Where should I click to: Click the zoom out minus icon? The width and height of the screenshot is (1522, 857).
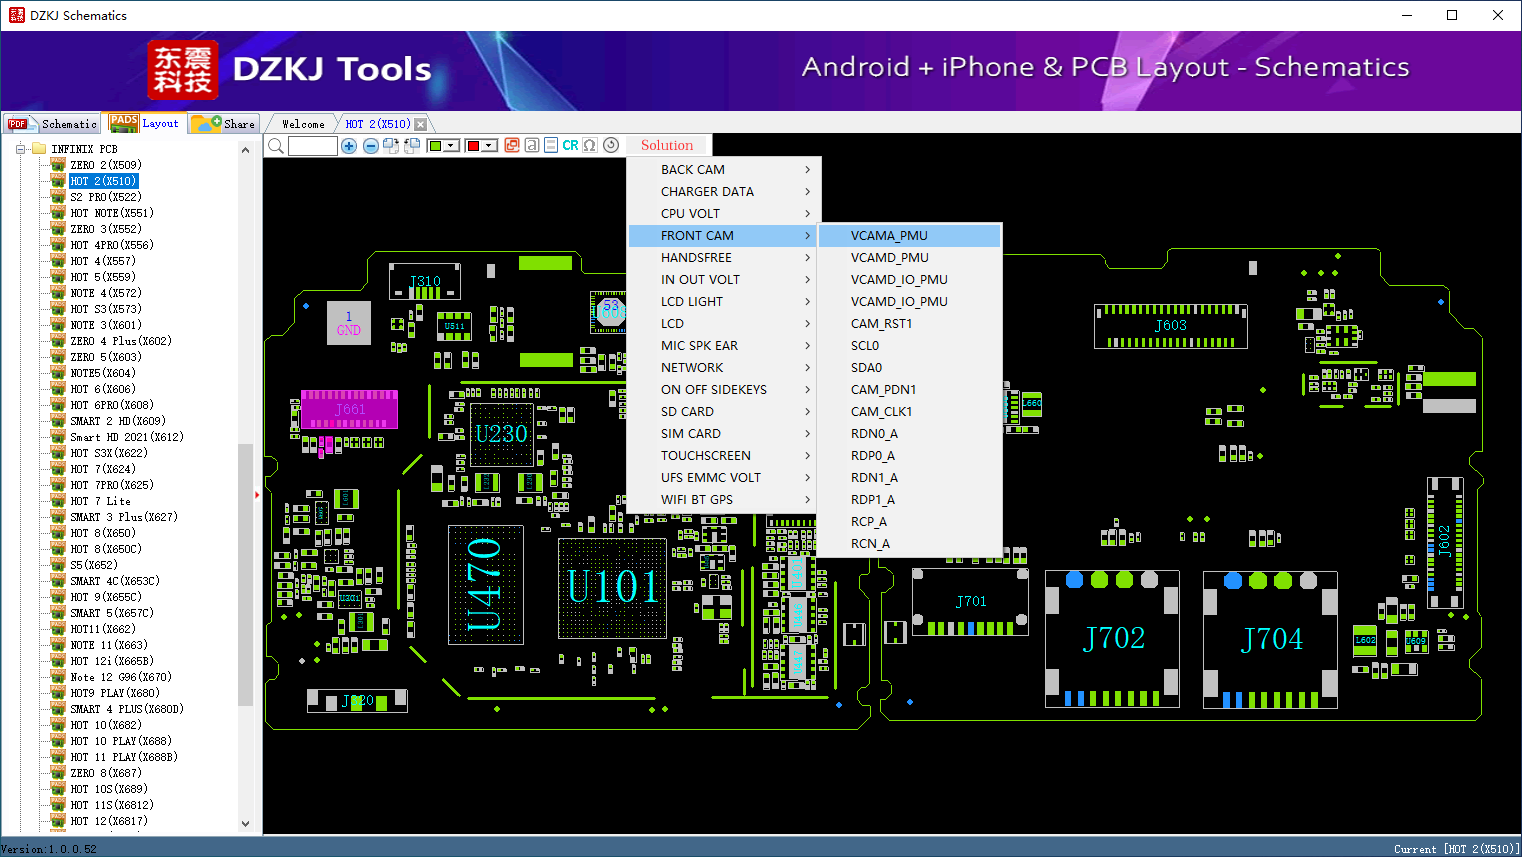tap(371, 146)
